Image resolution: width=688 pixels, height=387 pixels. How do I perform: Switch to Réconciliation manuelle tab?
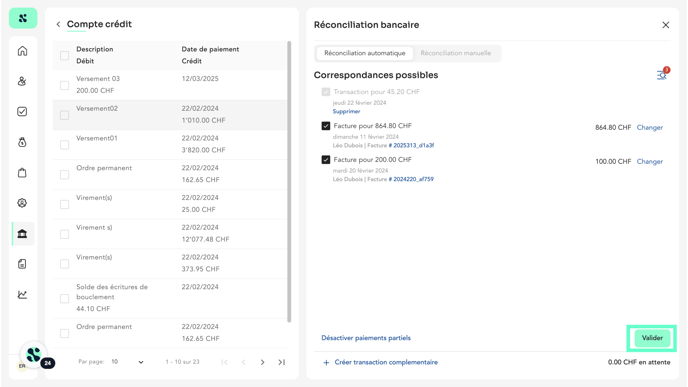tap(455, 53)
